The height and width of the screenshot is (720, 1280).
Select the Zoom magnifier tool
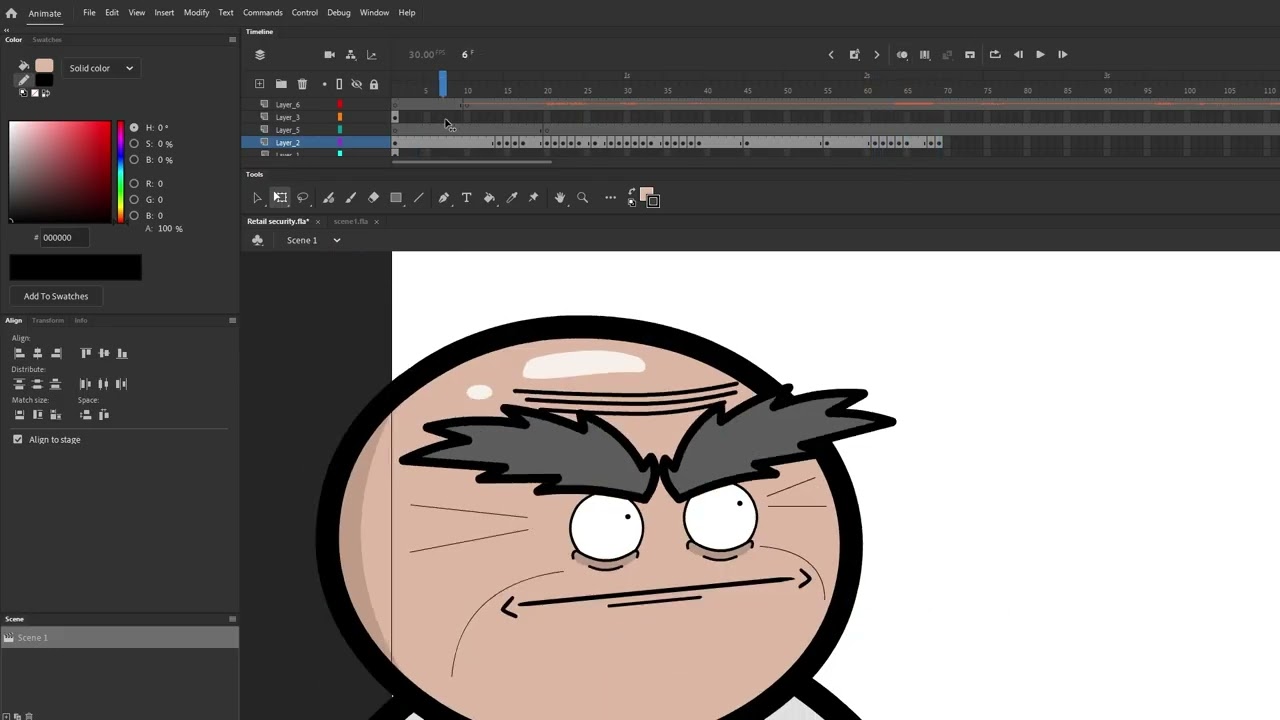click(583, 198)
